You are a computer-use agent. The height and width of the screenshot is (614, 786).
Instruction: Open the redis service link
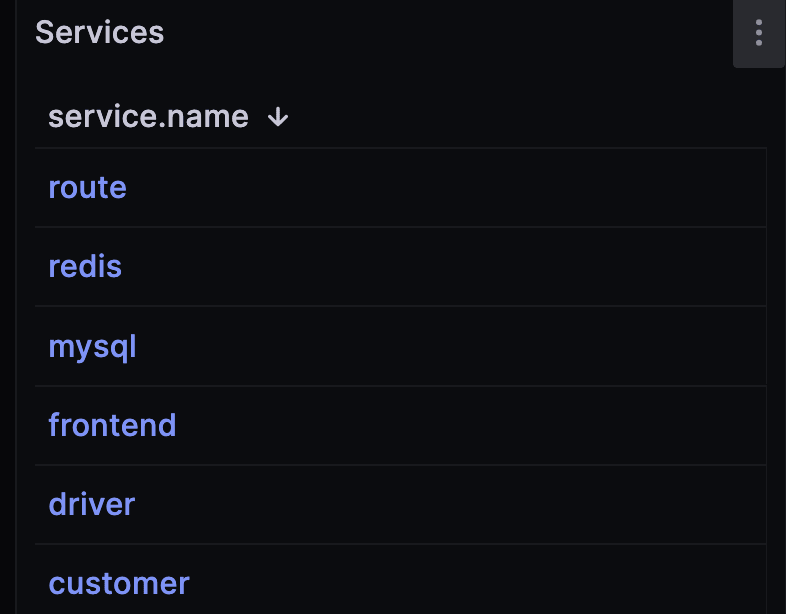click(85, 267)
